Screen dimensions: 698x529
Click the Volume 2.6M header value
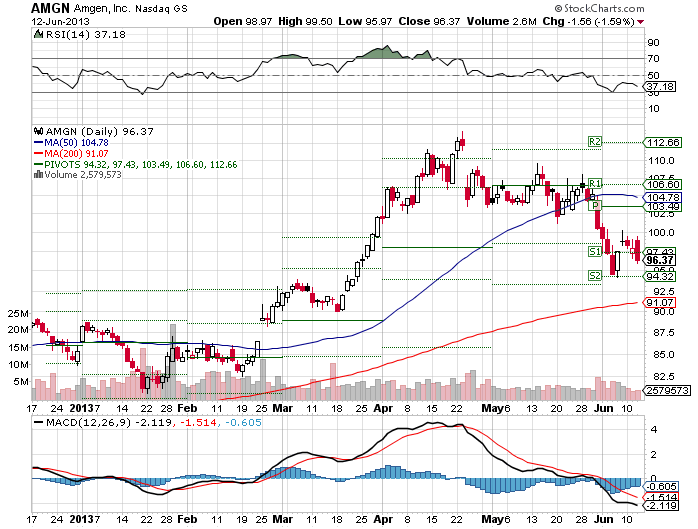pos(501,21)
